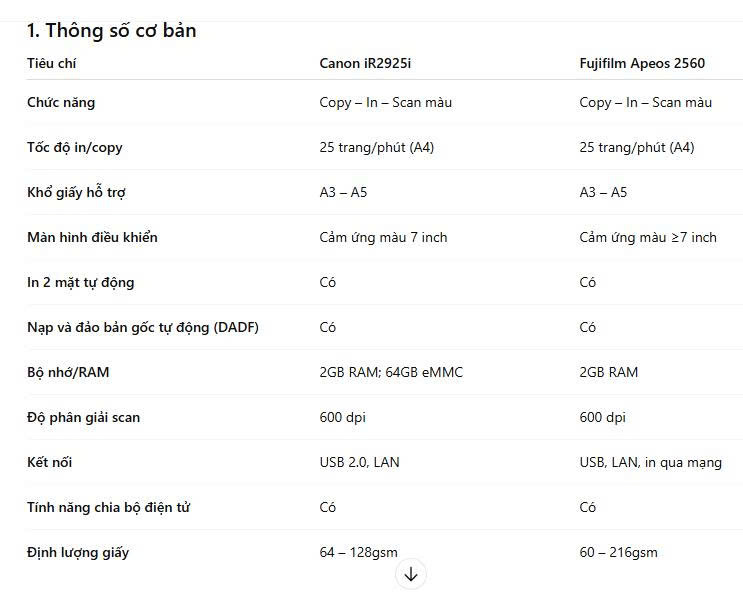Image resolution: width=743 pixels, height=597 pixels.
Task: Select the DADF row label text
Action: click(x=143, y=327)
